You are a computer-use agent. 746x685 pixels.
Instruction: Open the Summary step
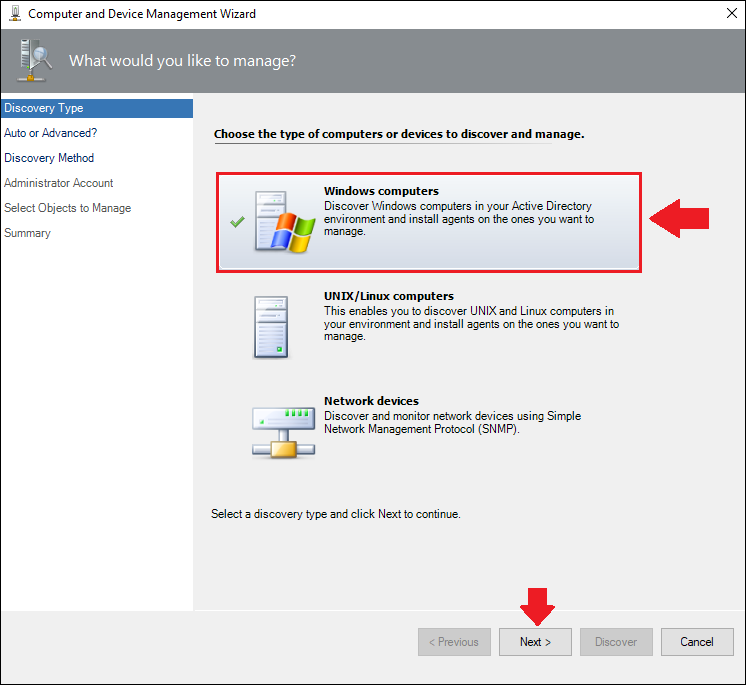27,233
